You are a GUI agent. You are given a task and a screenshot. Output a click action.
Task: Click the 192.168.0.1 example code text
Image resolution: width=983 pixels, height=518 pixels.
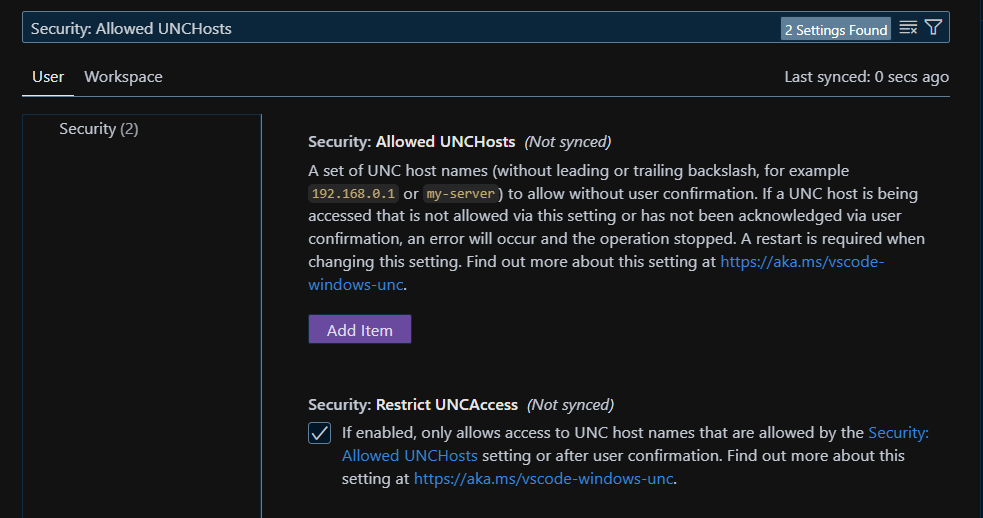[x=354, y=193]
